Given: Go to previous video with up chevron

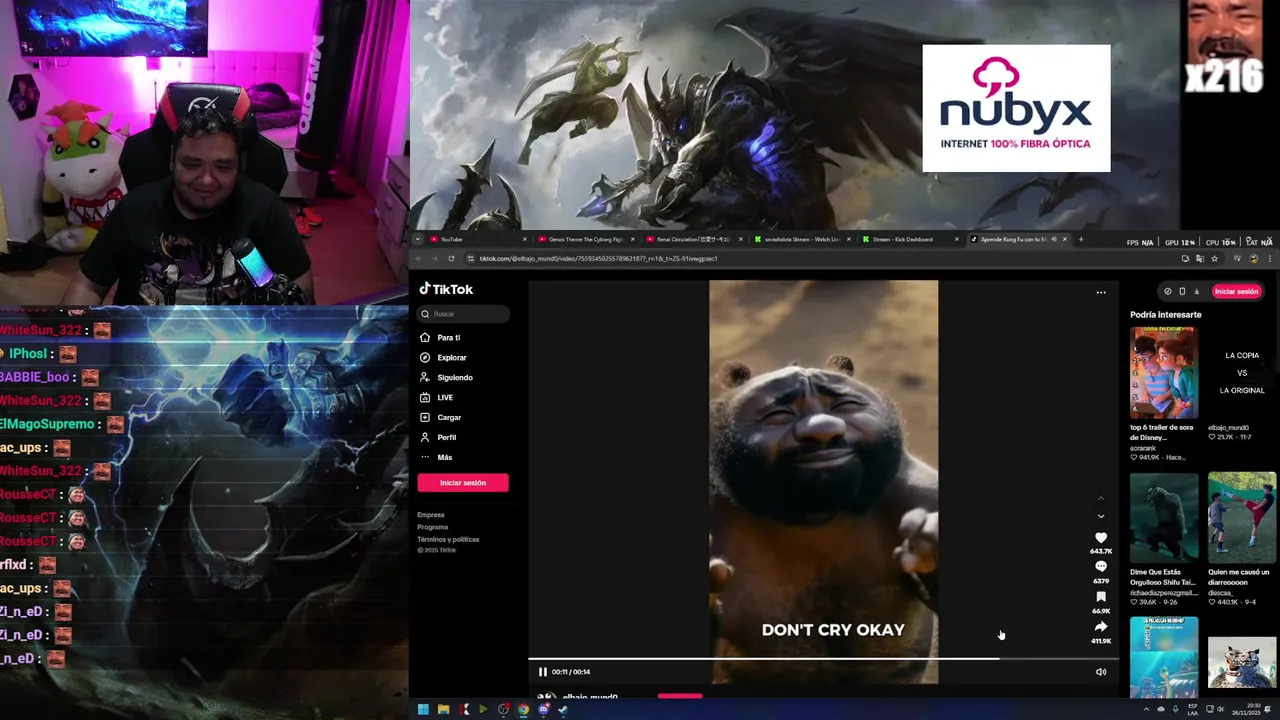Looking at the screenshot, I should click(x=1101, y=498).
